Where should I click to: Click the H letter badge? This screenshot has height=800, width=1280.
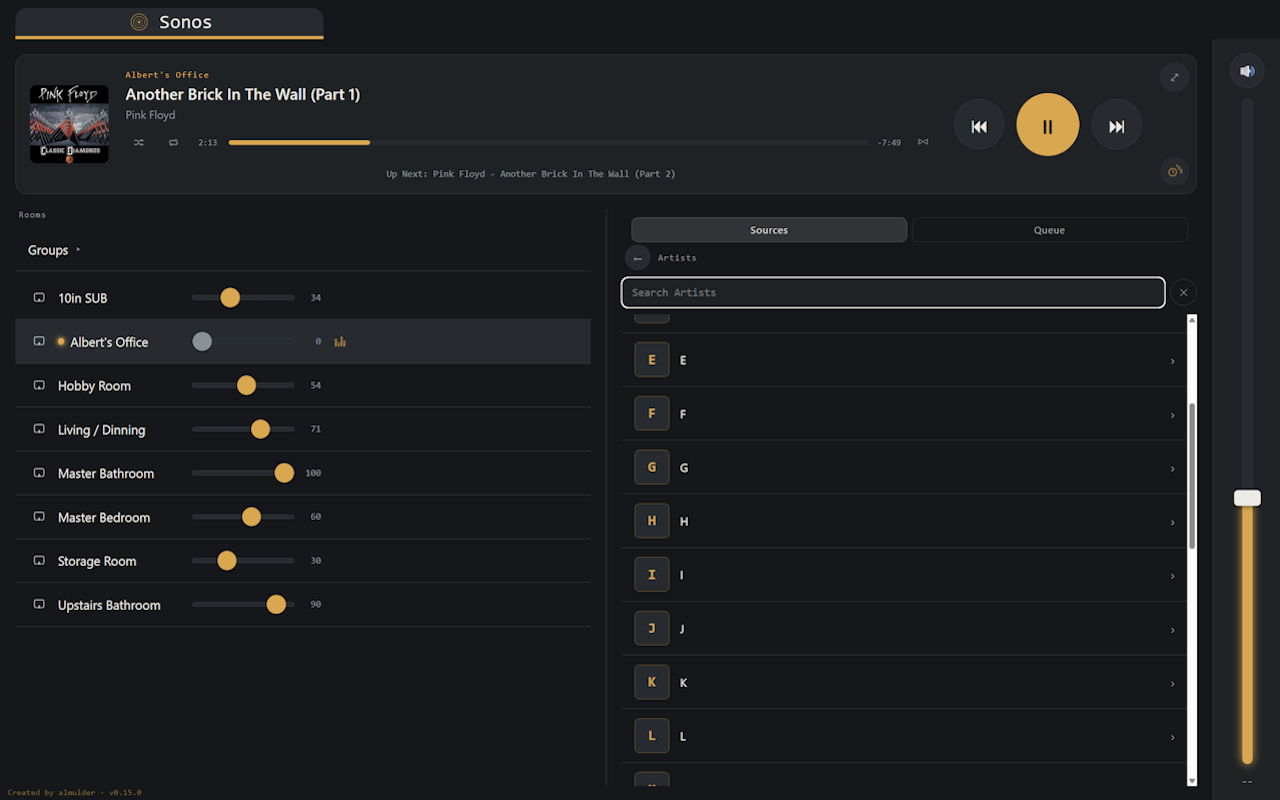[x=652, y=521]
